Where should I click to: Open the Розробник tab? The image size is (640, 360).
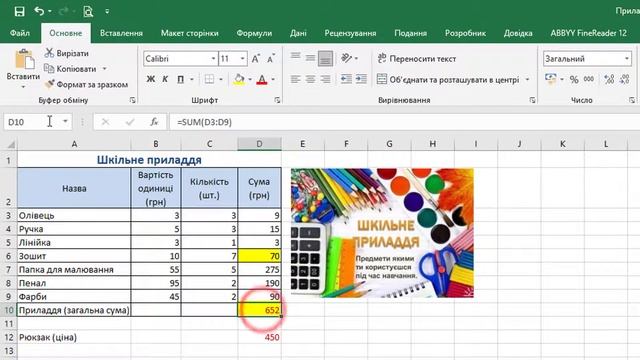point(465,33)
